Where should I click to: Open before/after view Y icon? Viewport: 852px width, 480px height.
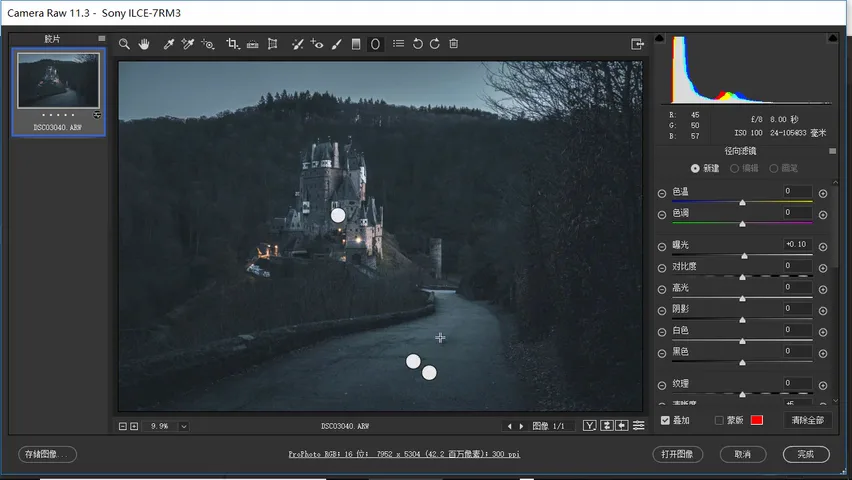(590, 426)
